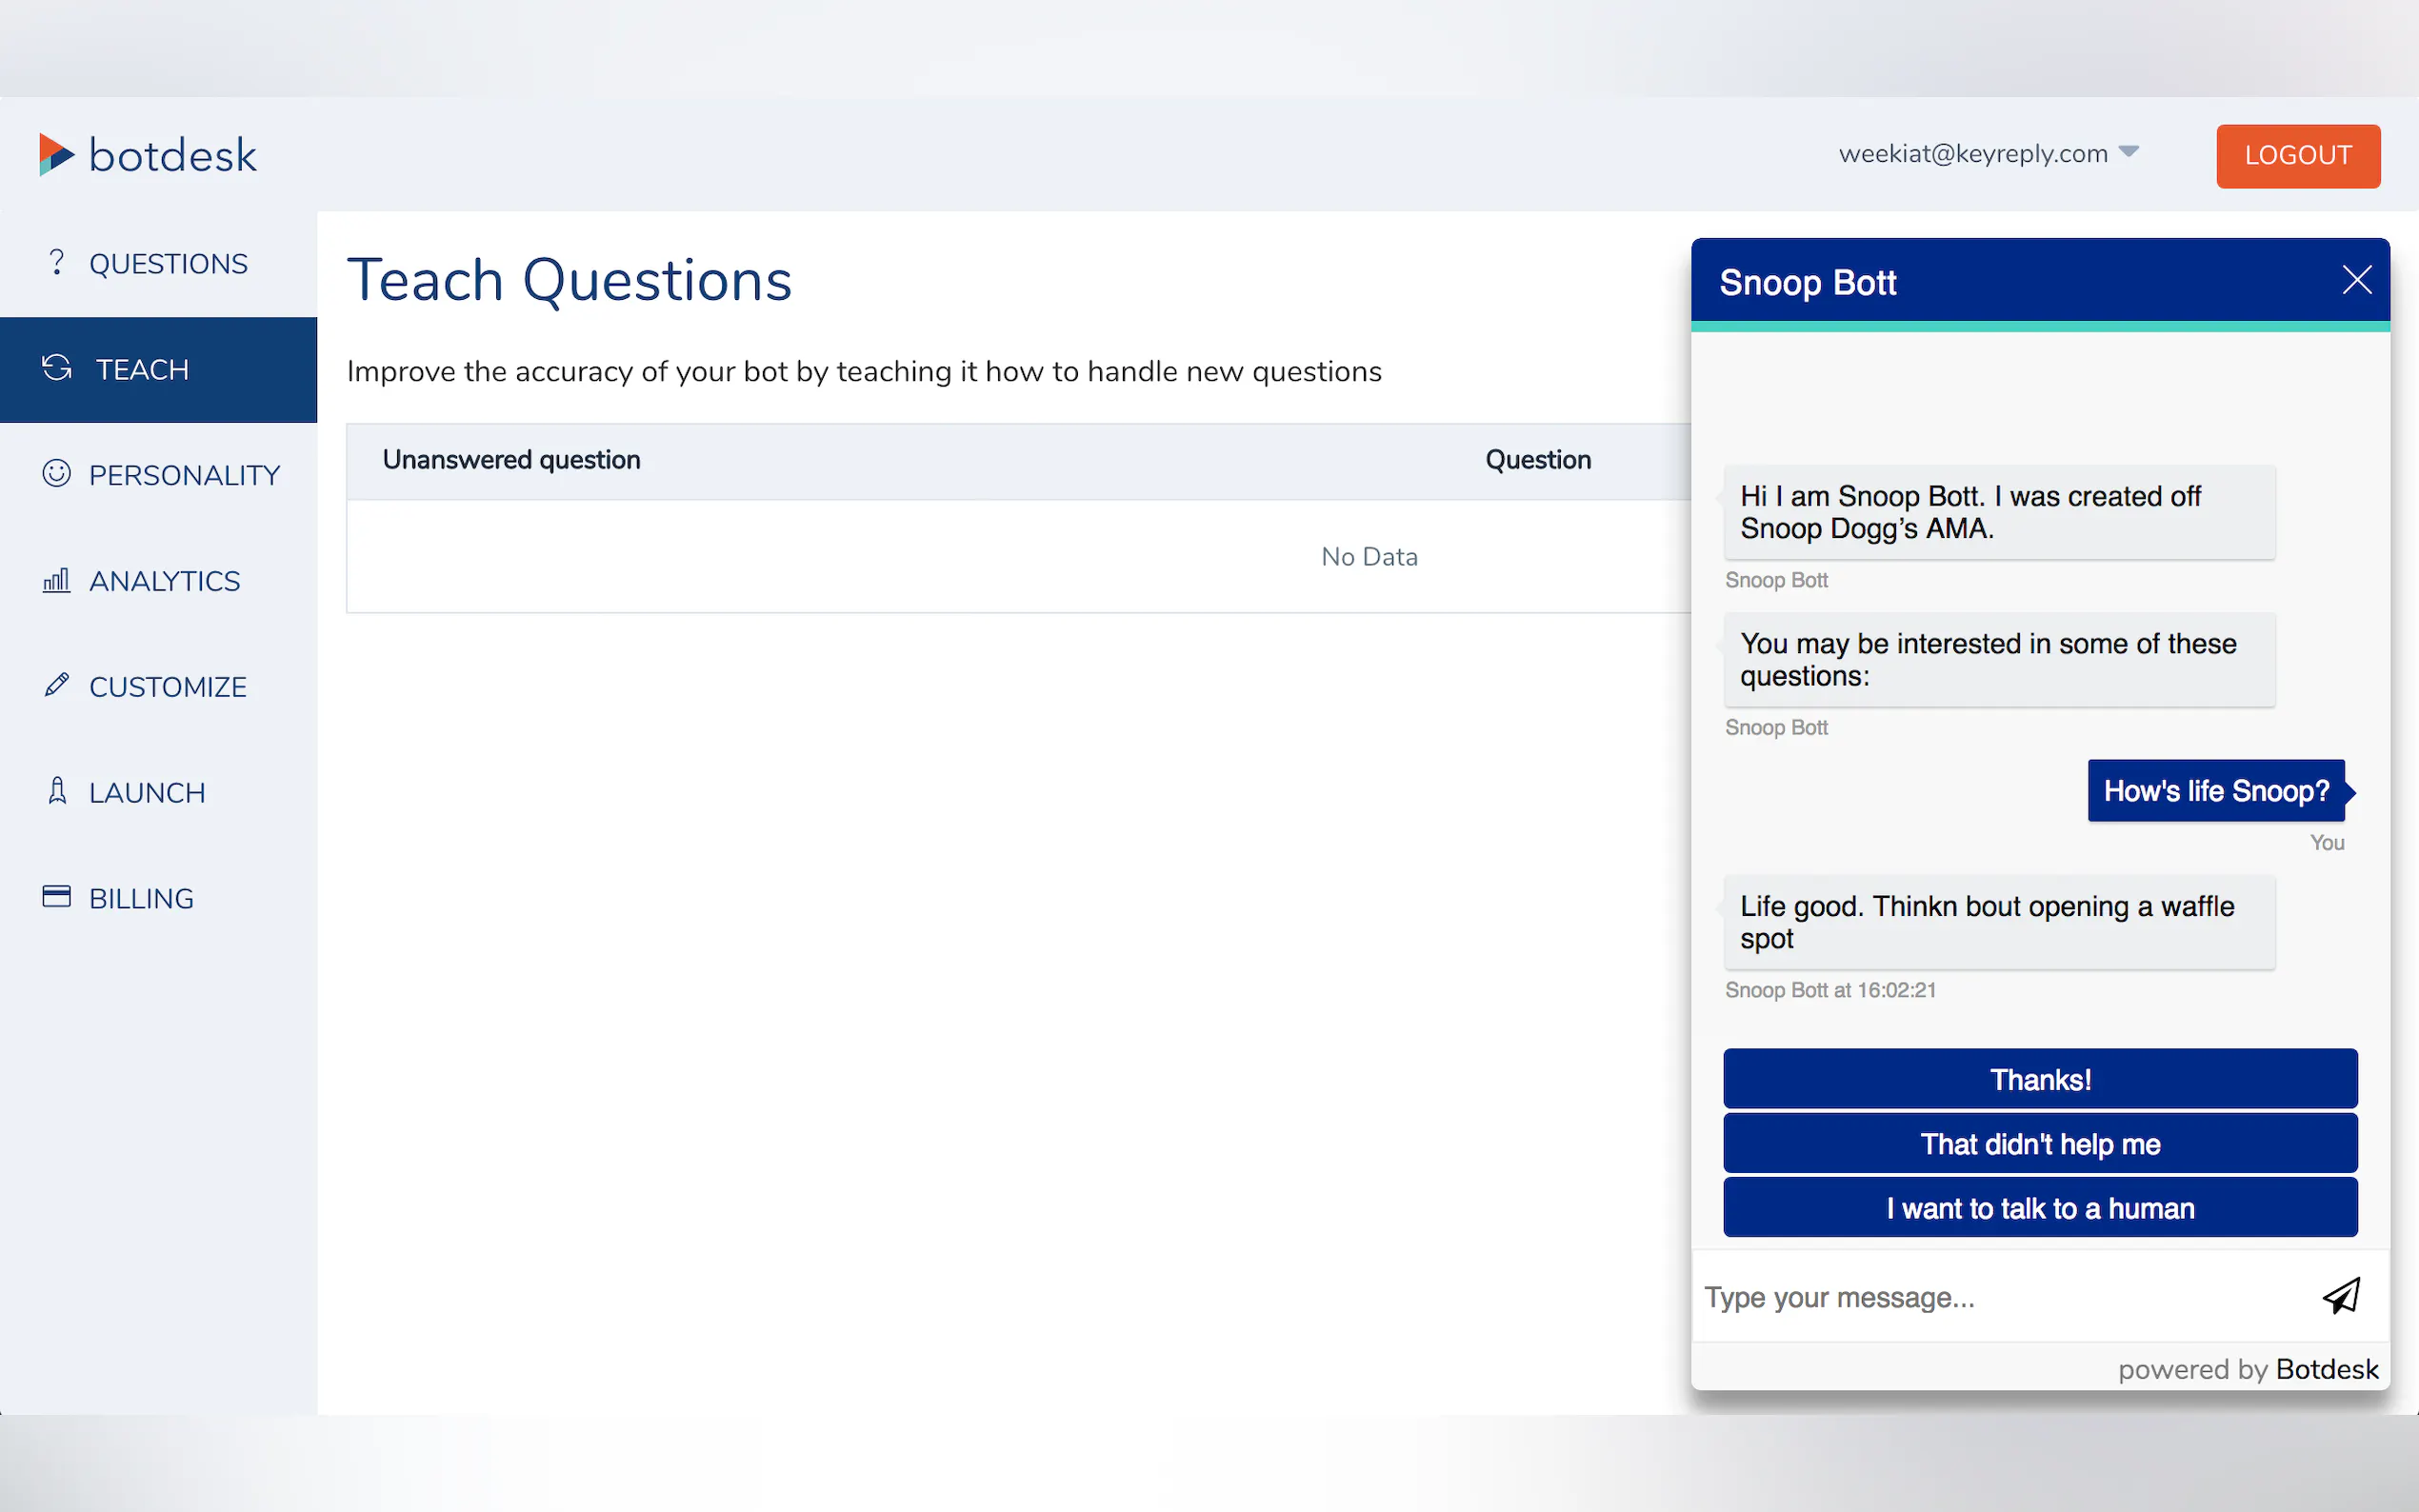
Task: Click the Analytics bar chart icon
Action: click(57, 580)
